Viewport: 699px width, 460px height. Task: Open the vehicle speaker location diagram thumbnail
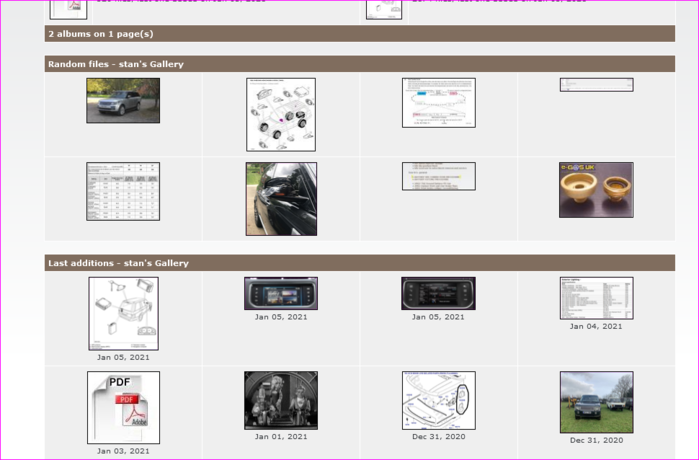click(281, 115)
